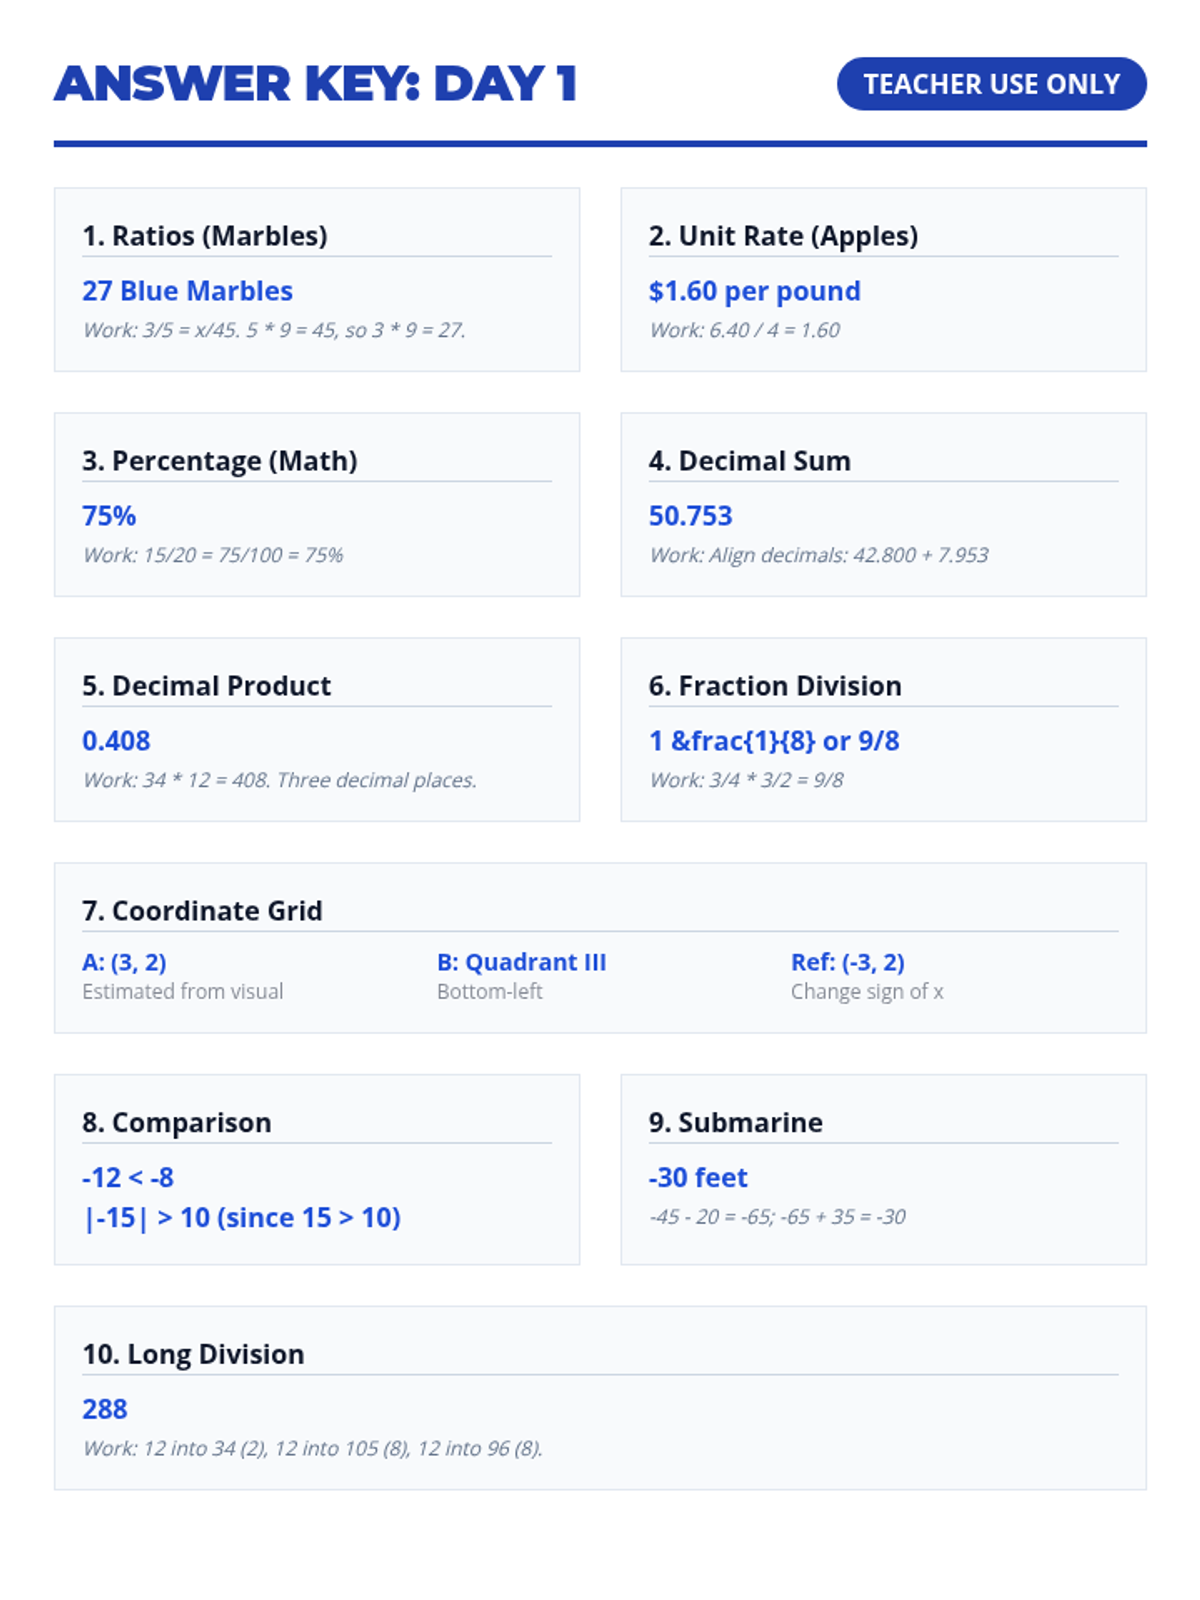Select the 4. Decimal Sum heading
Image resolution: width=1200 pixels, height=1600 pixels.
tap(749, 461)
